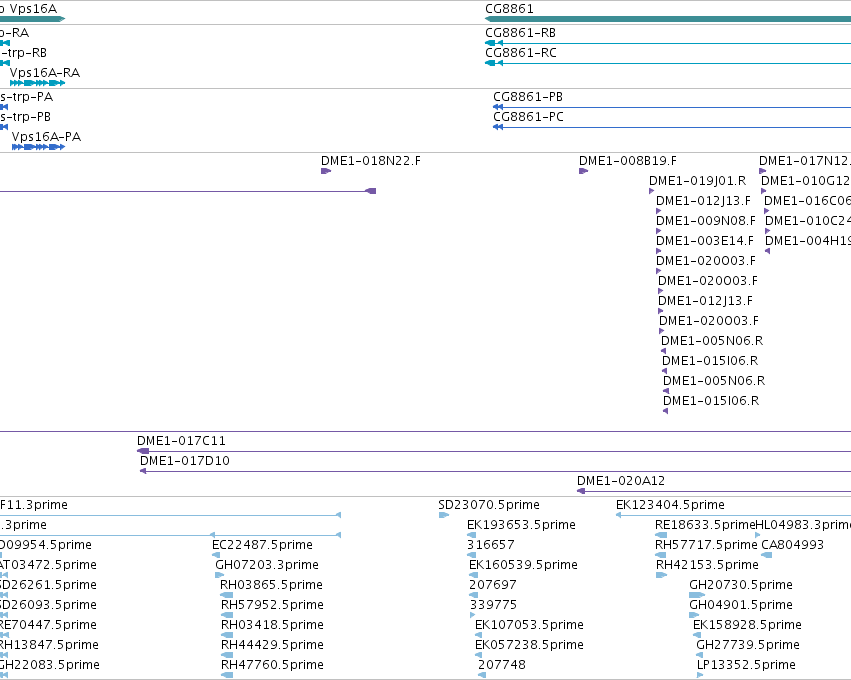Select the GH20730.5prime label

point(741,585)
